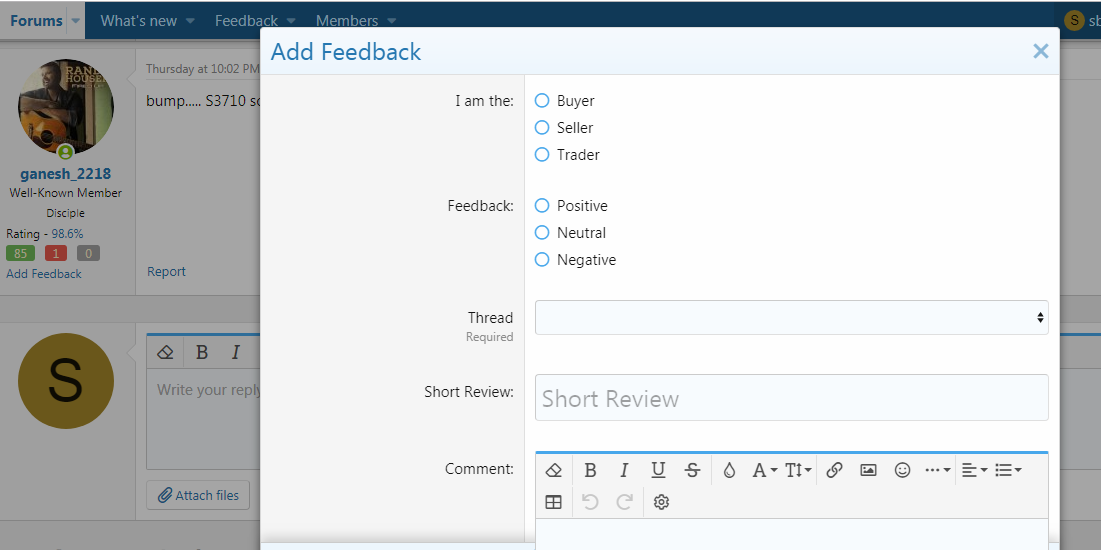Image resolution: width=1101 pixels, height=550 pixels.
Task: Open the Font size dropdown
Action: point(798,470)
